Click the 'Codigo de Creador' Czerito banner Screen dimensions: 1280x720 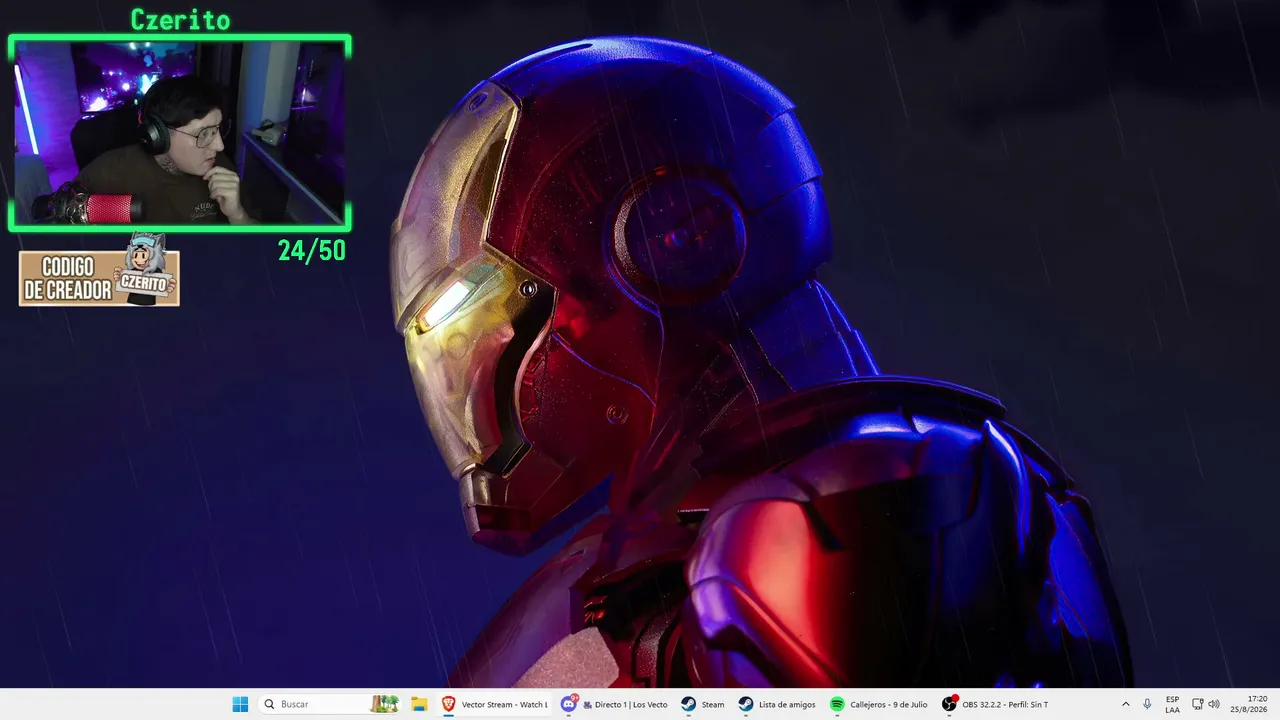[x=99, y=270]
